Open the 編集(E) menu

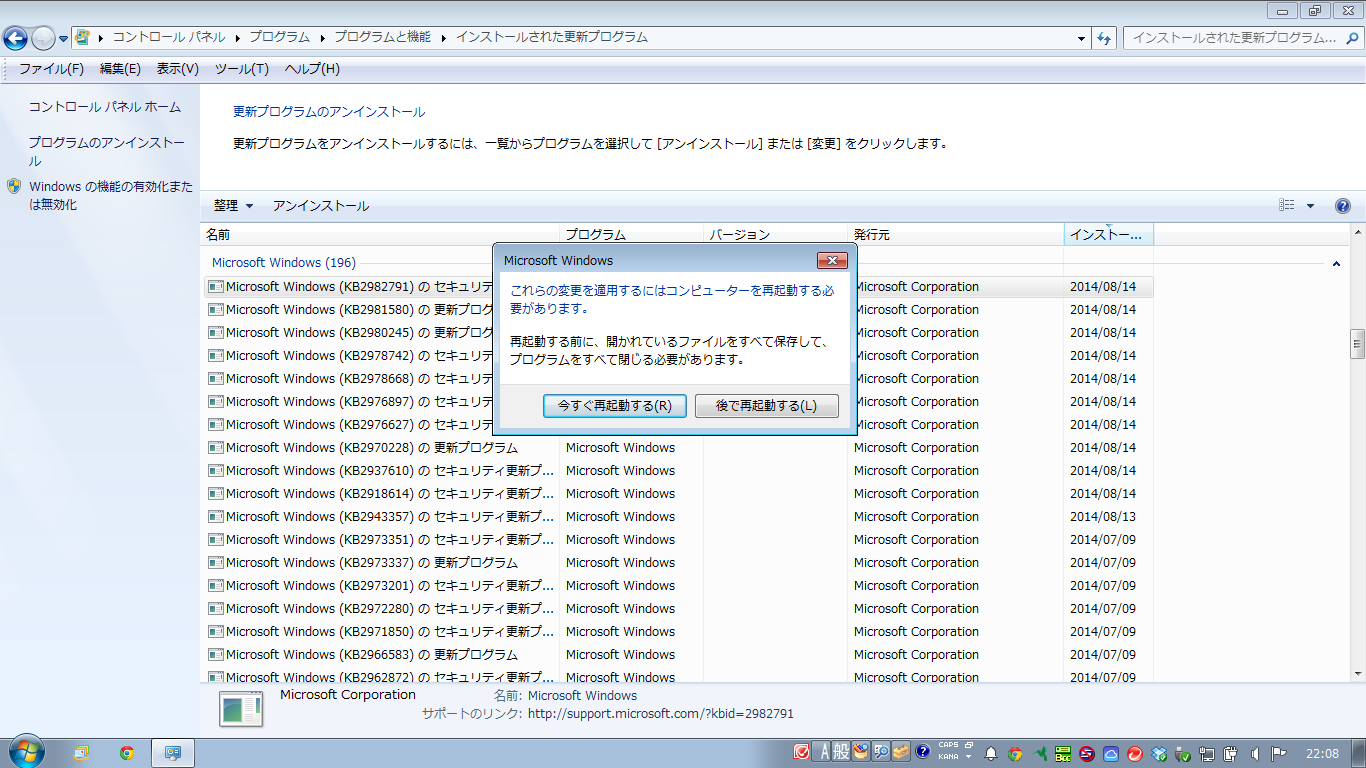point(120,69)
